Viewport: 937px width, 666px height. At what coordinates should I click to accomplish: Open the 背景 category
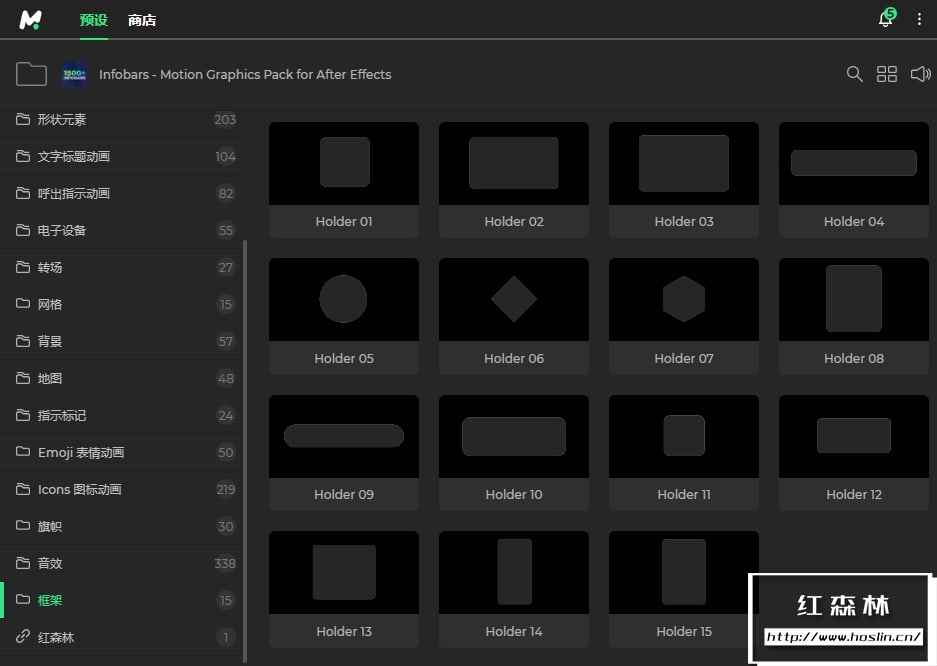coord(121,342)
